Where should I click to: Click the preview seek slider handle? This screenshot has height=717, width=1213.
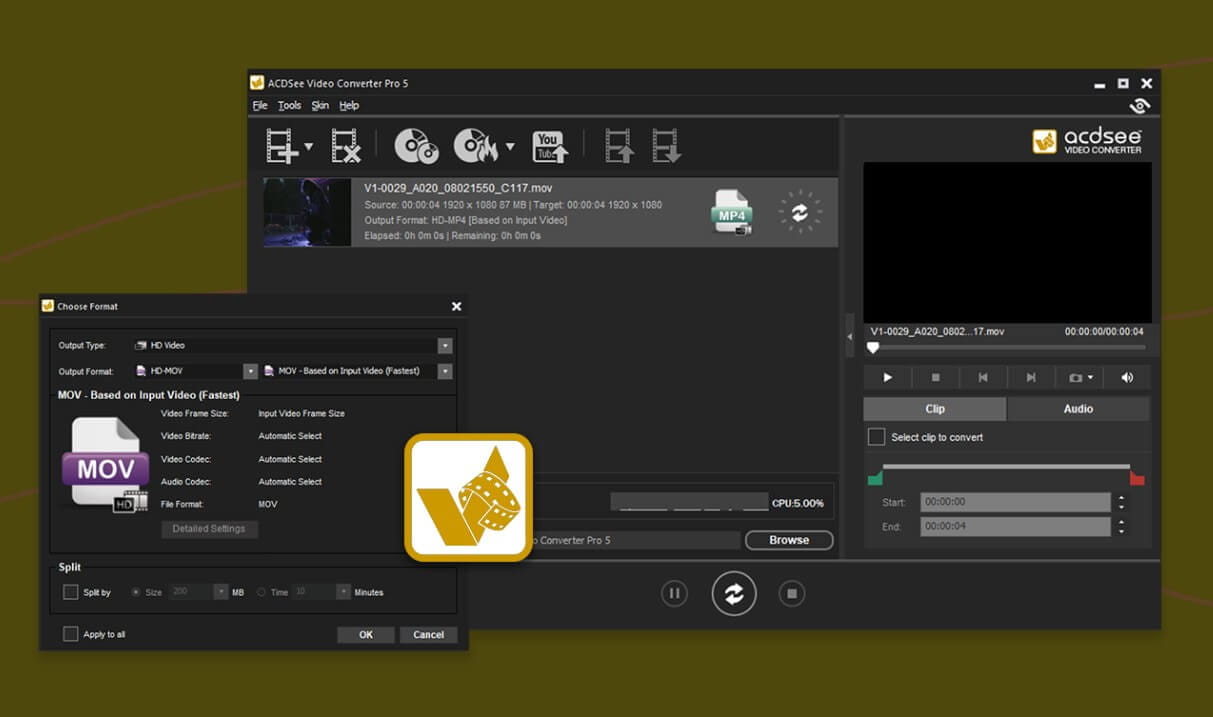873,348
